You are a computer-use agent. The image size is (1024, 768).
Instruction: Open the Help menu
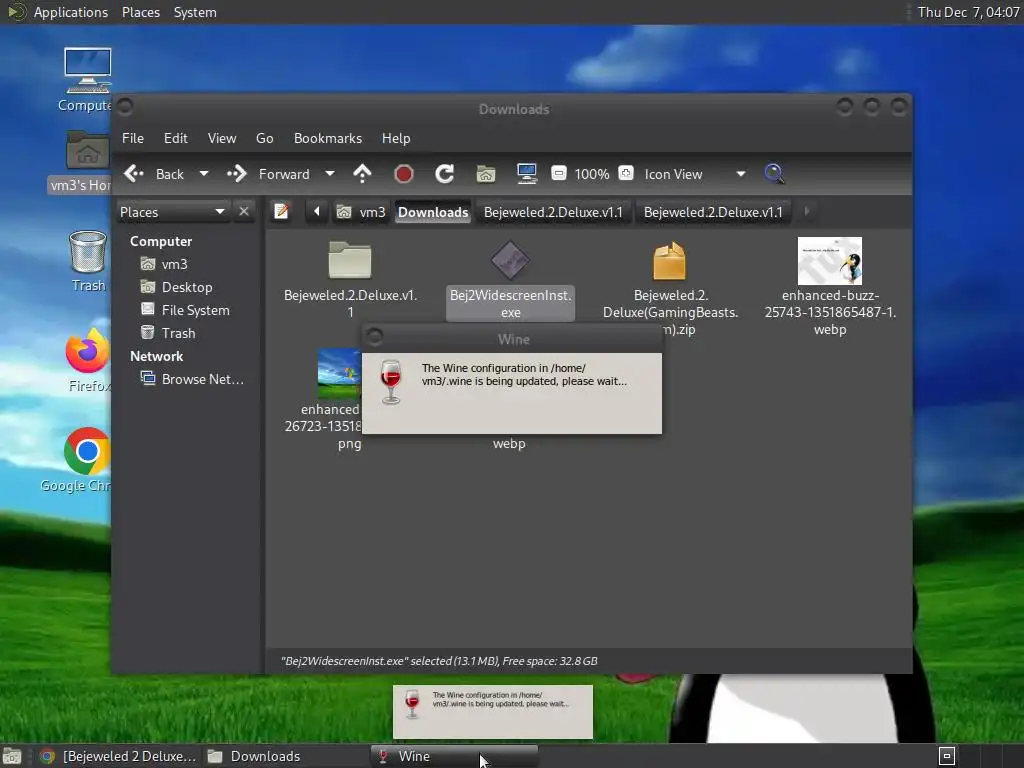pos(396,138)
